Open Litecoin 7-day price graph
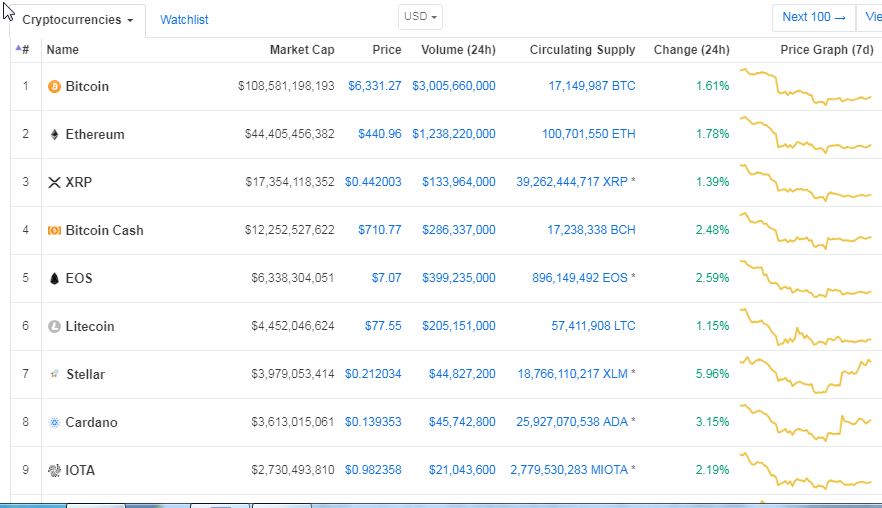Viewport: 882px width, 508px height. click(x=806, y=326)
